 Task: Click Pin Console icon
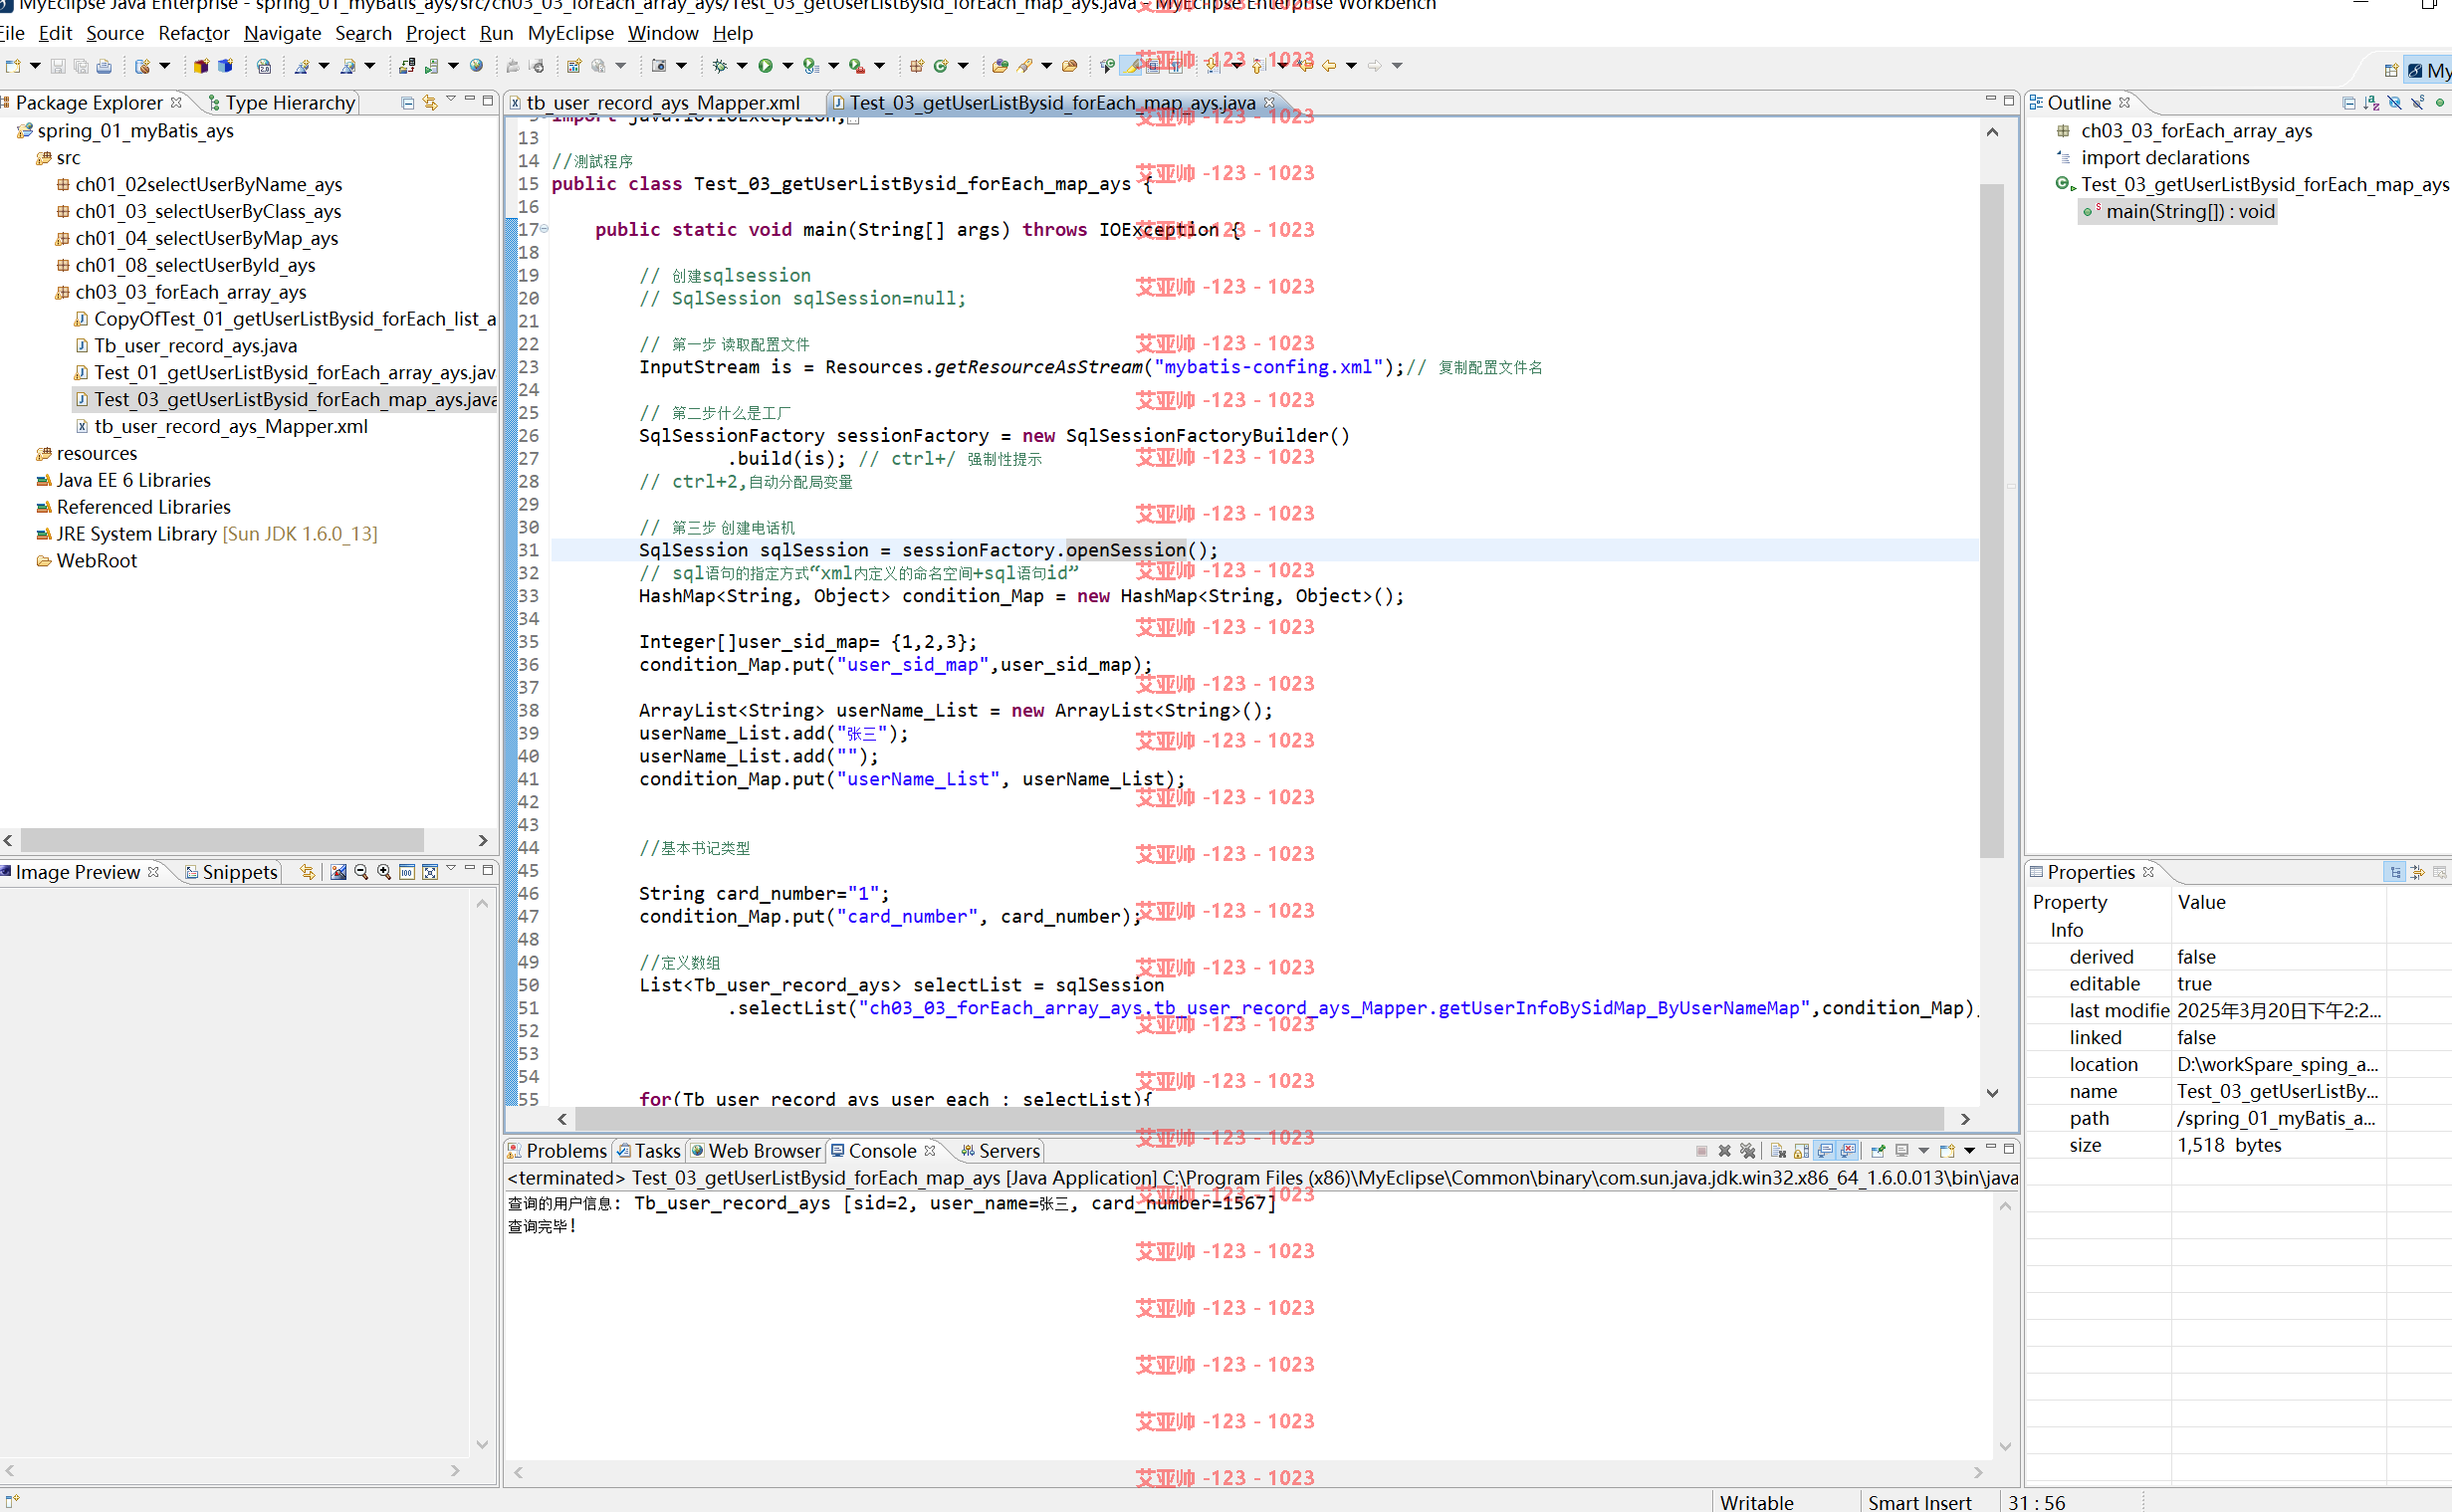1878,1151
